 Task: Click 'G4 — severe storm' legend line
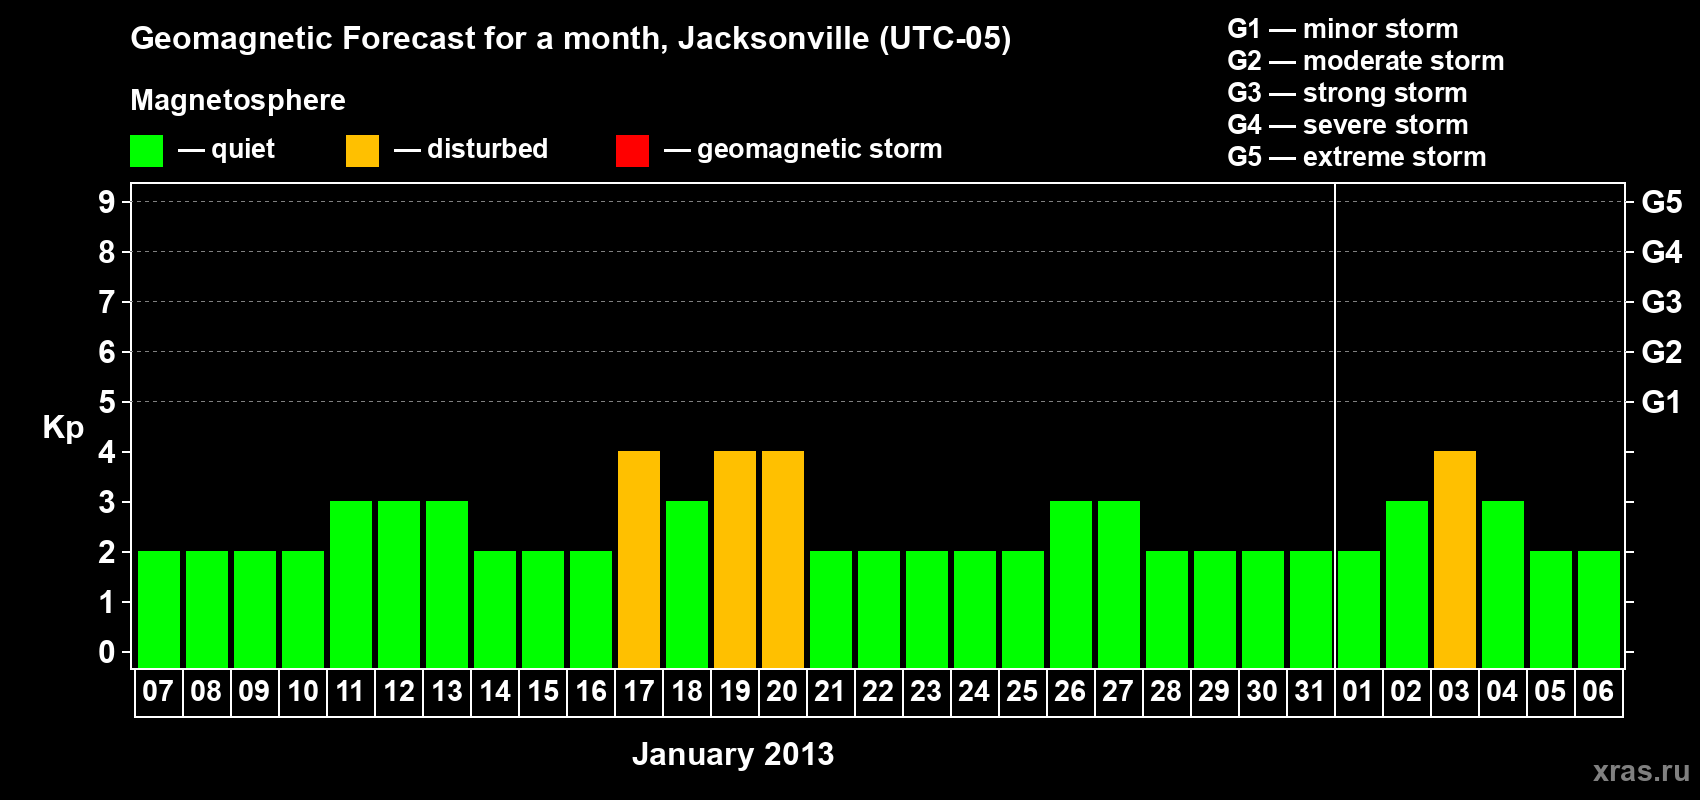1348,125
